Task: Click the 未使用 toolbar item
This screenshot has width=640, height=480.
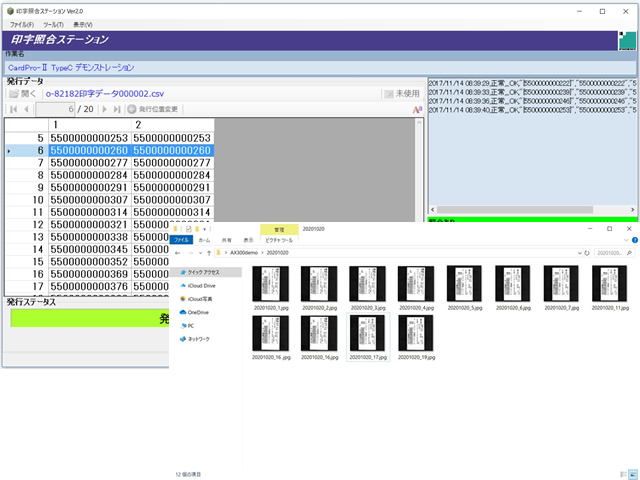Action: click(402, 94)
